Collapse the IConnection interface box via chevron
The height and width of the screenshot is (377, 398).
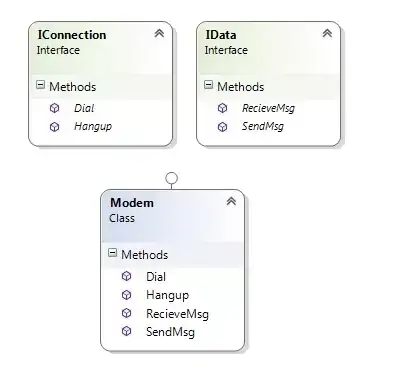[x=159, y=33]
